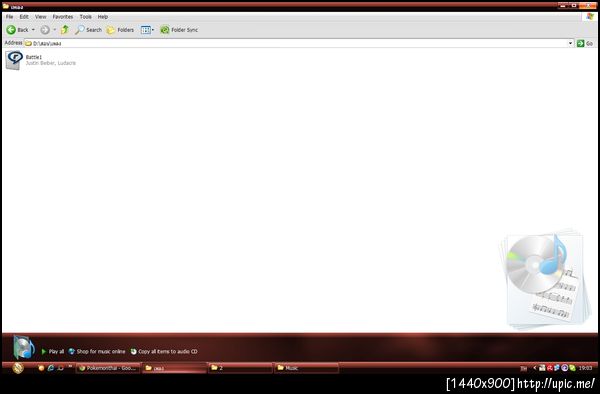Screen dimensions: 600x394
Task: Expand the Address bar dropdown list
Action: 570,43
